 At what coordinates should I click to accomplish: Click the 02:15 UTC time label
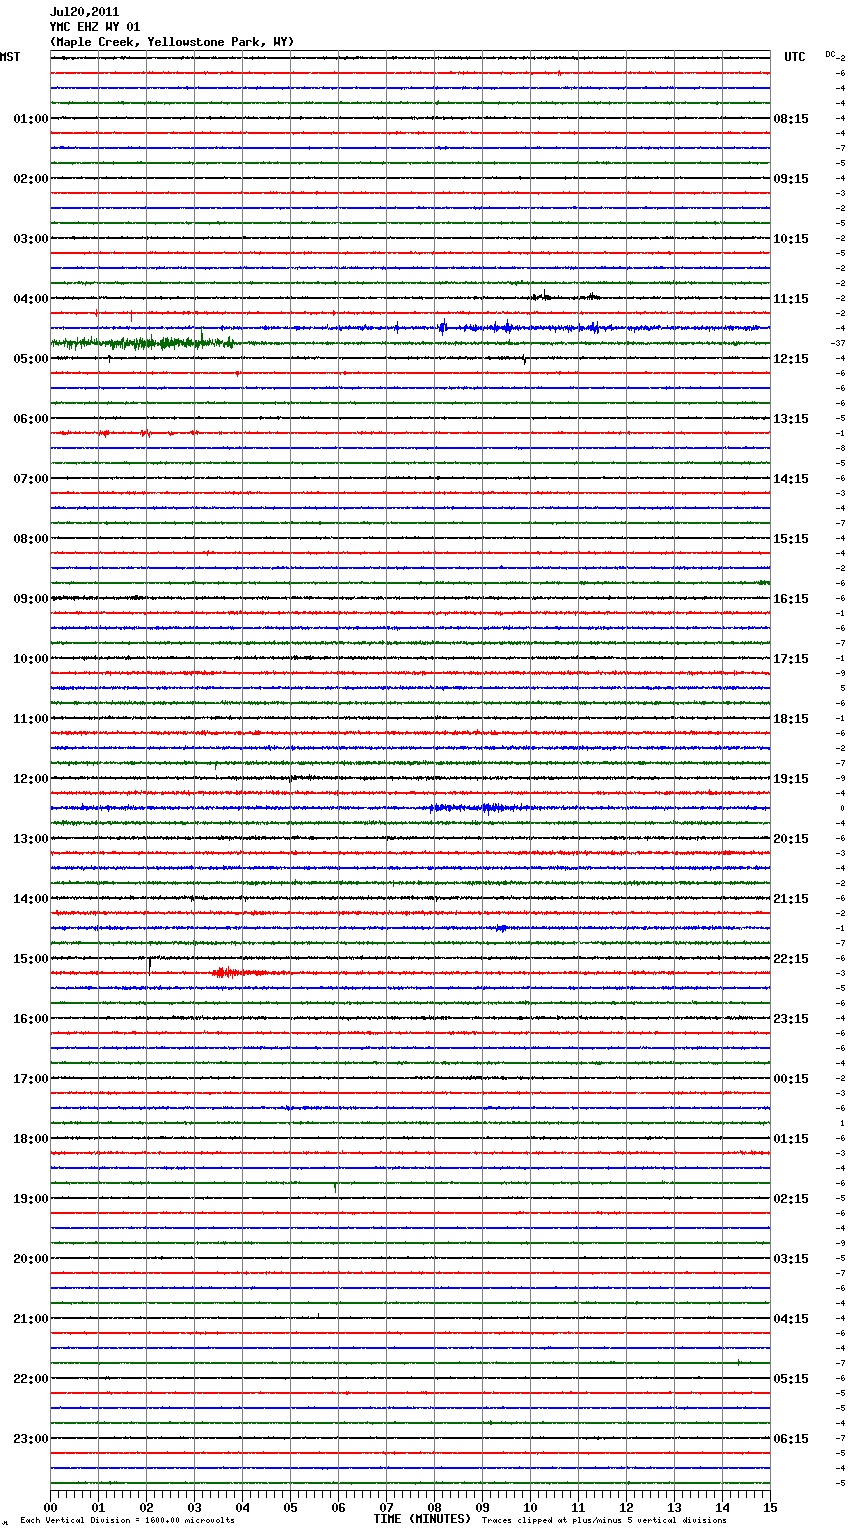791,1199
